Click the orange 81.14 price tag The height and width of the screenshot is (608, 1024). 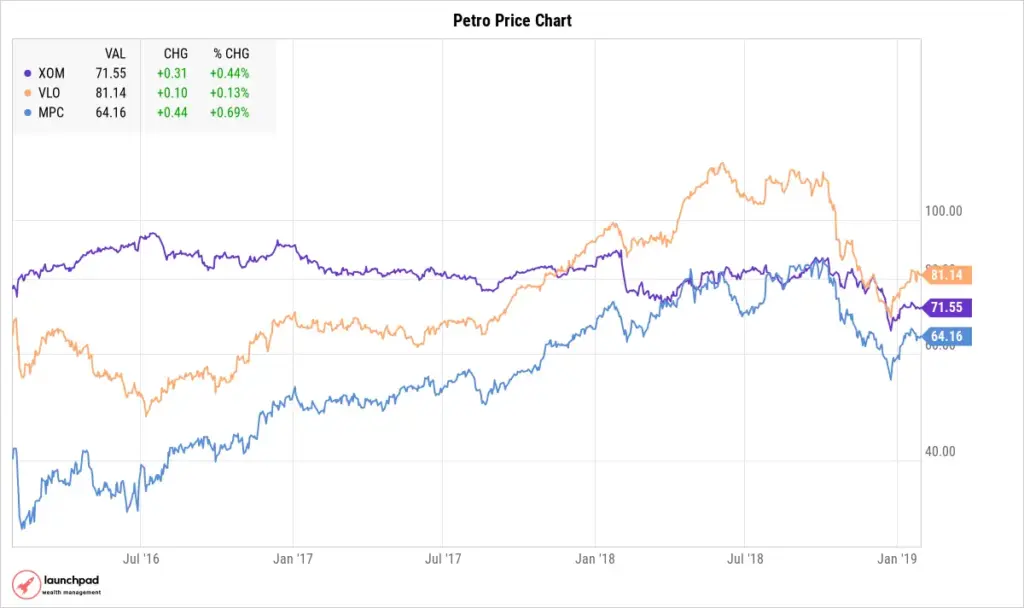[946, 275]
